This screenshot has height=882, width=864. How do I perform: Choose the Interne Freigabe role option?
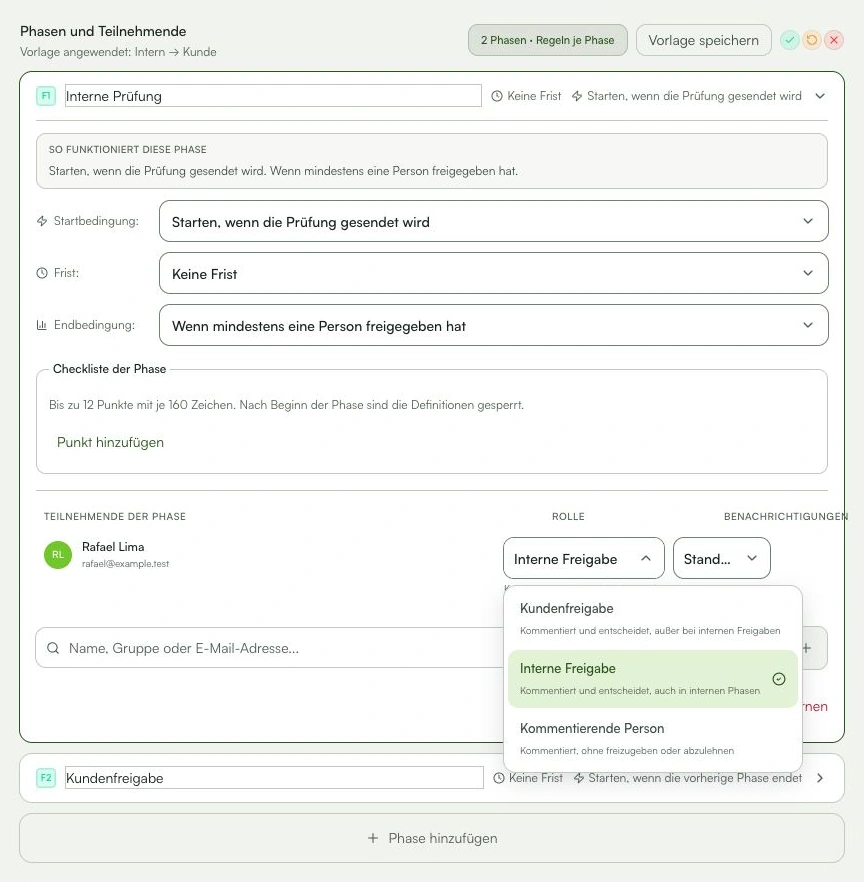coord(652,678)
